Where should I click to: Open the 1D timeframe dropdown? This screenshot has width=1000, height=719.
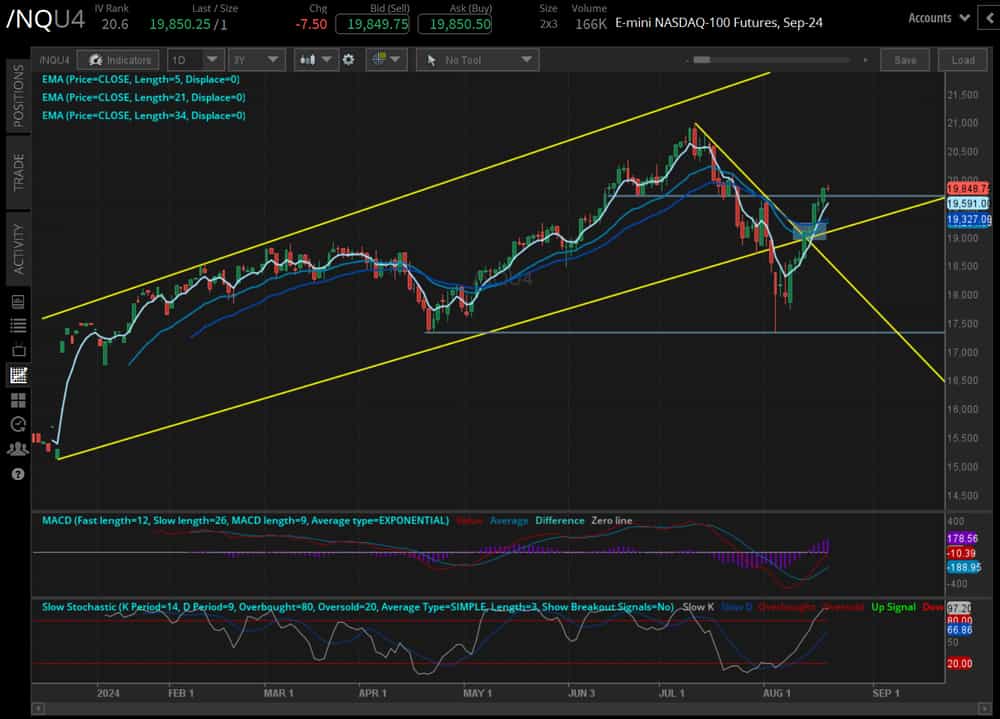click(196, 60)
